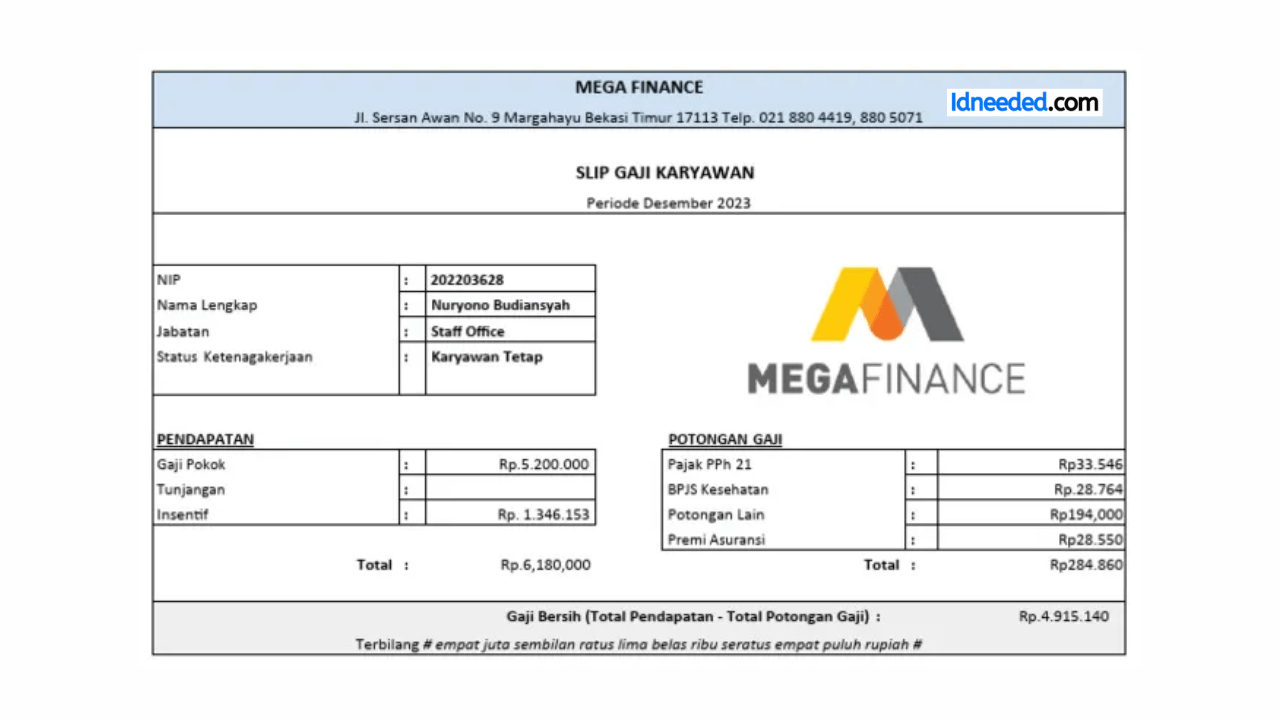Select the Periode Desember 2023 text
1280x720 pixels.
coord(668,203)
